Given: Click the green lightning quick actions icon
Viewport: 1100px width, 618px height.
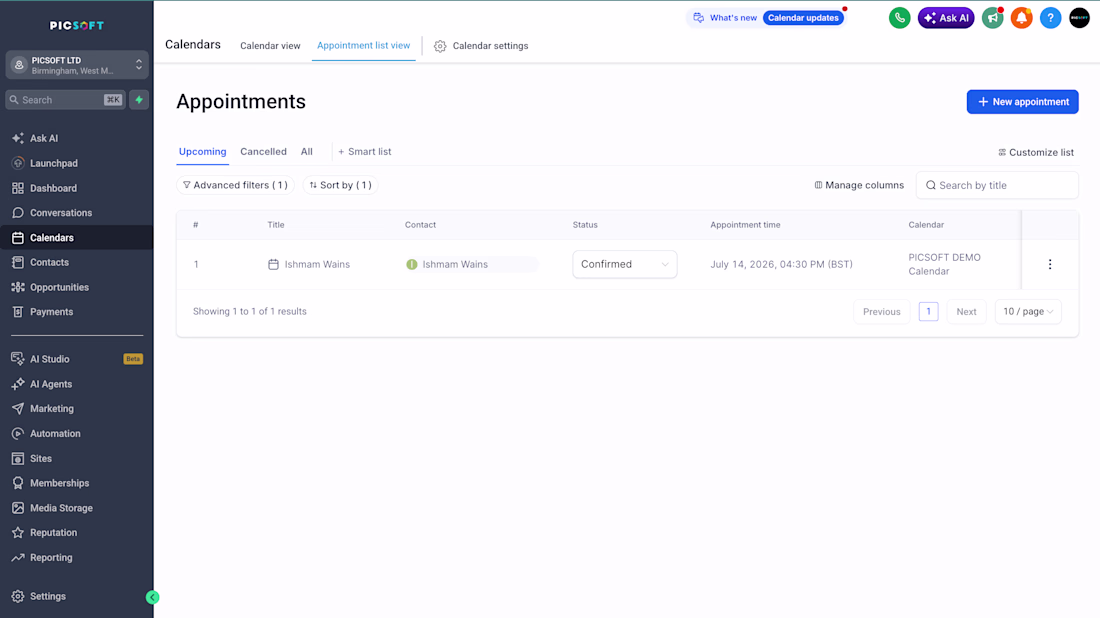Looking at the screenshot, I should 139,100.
